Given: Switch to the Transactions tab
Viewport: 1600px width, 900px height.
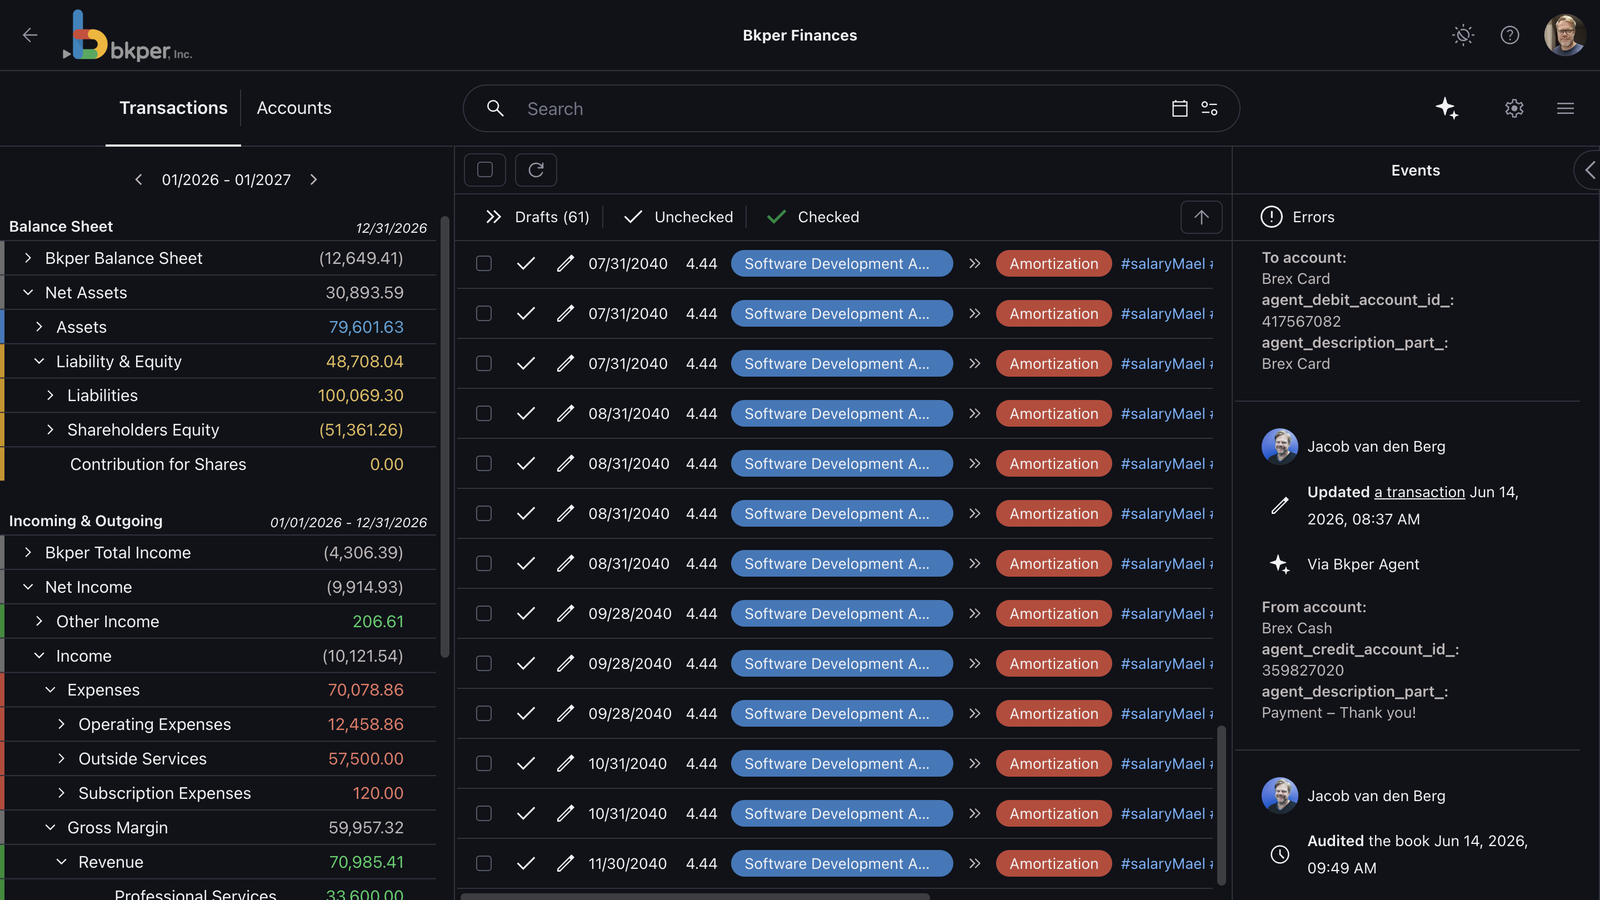Looking at the screenshot, I should pyautogui.click(x=173, y=108).
